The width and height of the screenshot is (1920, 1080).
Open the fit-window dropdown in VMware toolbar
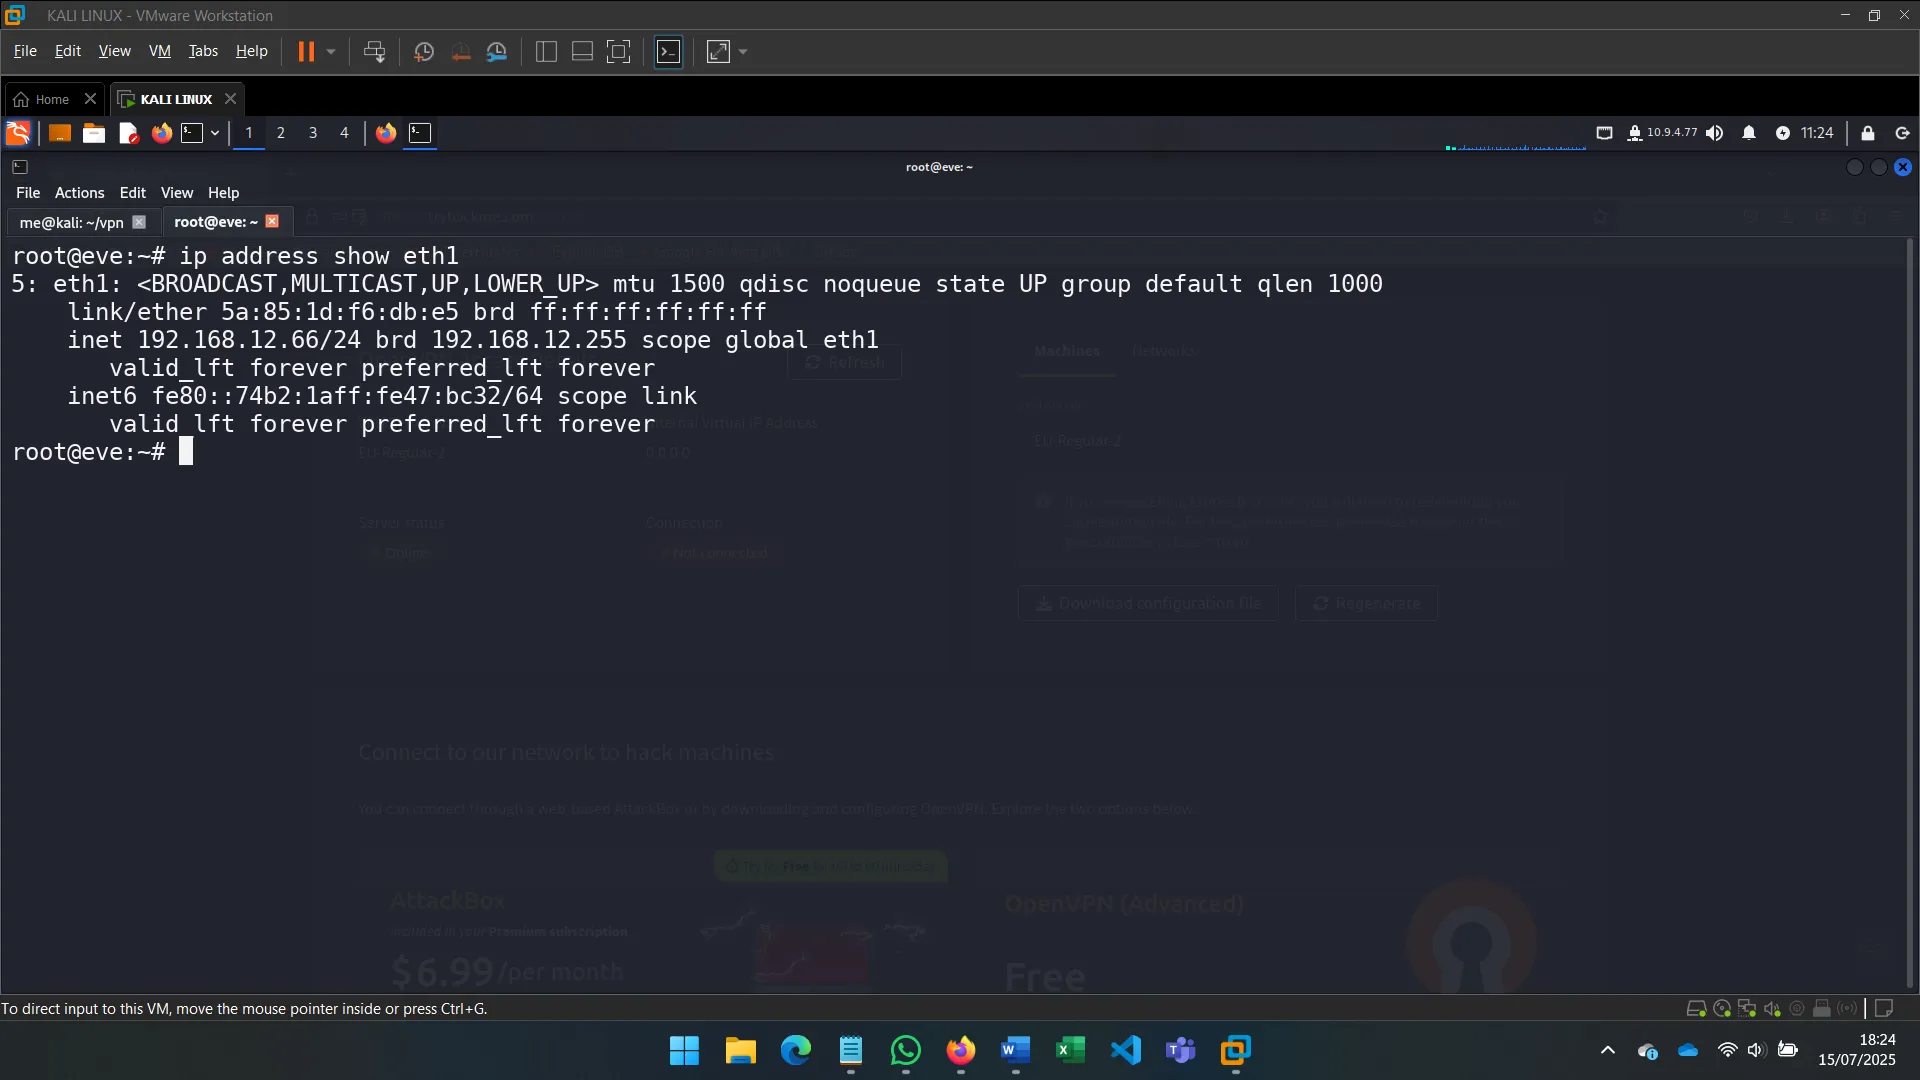point(742,51)
